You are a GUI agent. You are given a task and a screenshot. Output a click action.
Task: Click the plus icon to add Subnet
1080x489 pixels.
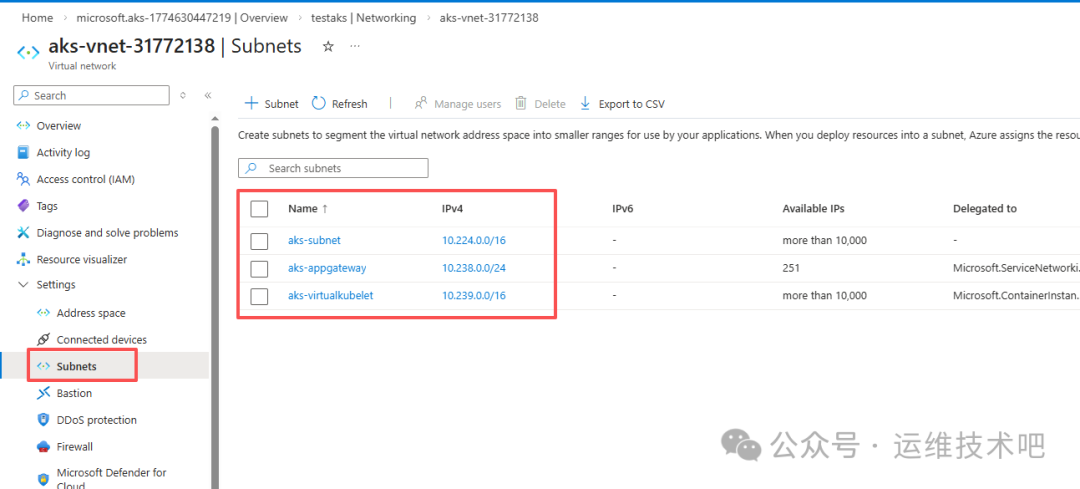[251, 103]
